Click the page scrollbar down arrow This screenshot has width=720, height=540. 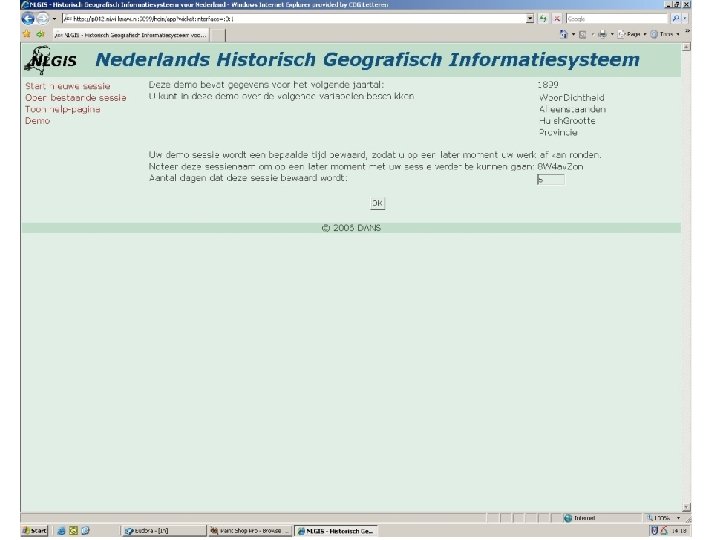click(x=686, y=507)
